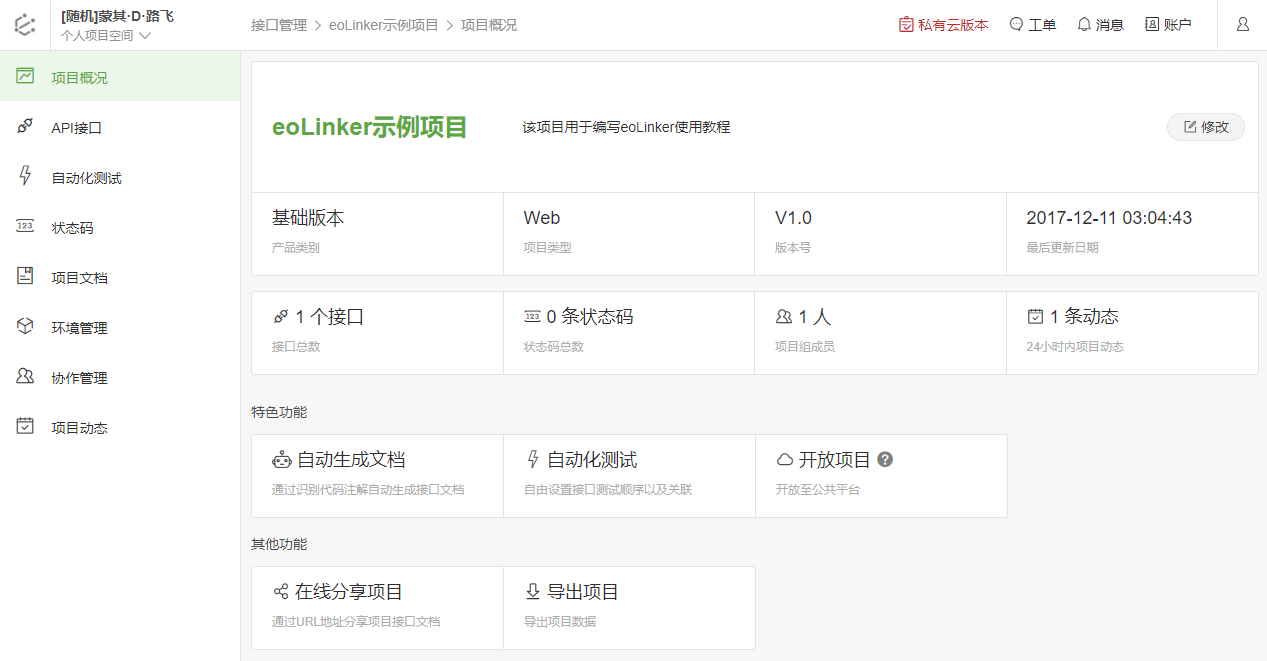Image resolution: width=1267 pixels, height=661 pixels.
Task: View 项目动态 in the sidebar
Action: [x=120, y=427]
